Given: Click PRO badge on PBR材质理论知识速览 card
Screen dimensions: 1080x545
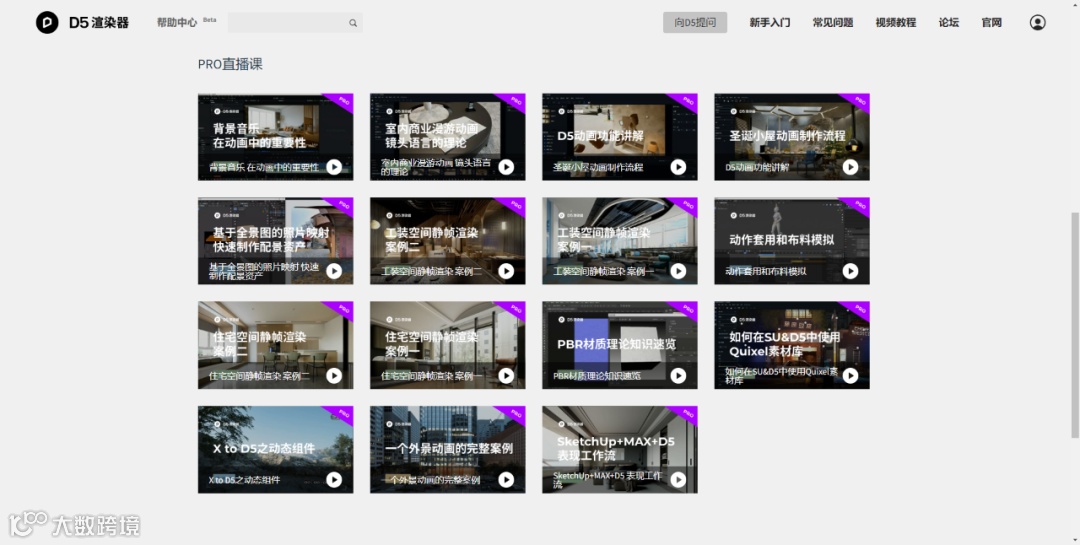Looking at the screenshot, I should pos(687,309).
